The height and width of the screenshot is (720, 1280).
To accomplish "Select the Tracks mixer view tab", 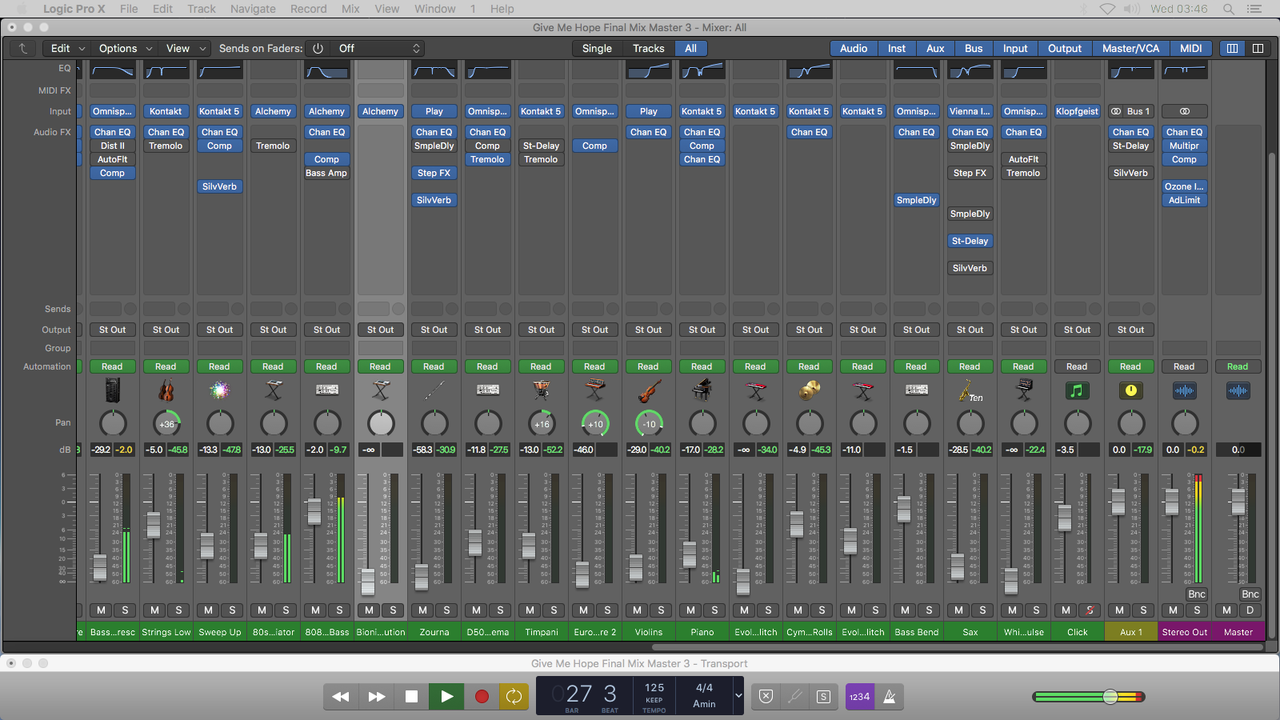I will click(x=648, y=48).
